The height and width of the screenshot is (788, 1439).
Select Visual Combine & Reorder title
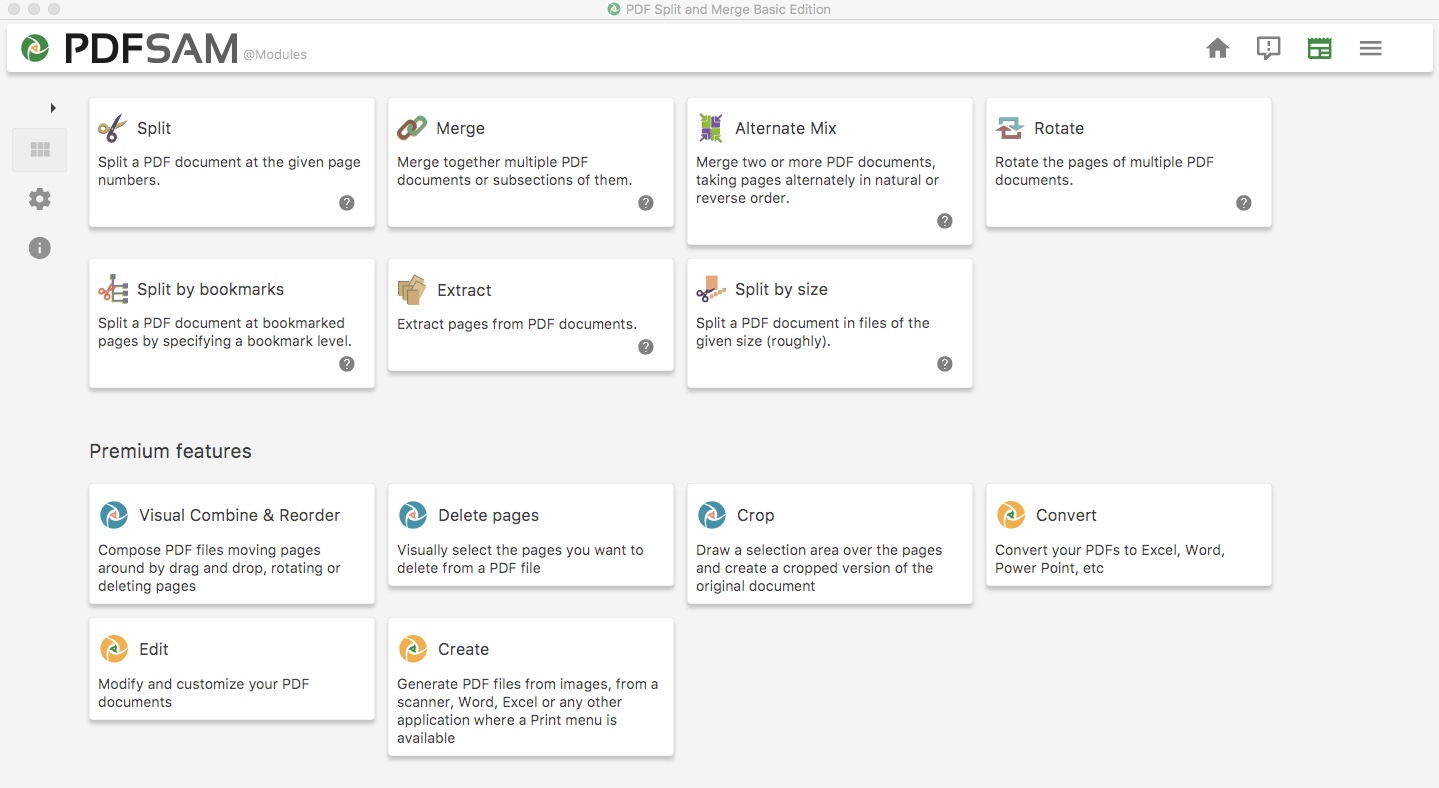click(x=240, y=515)
